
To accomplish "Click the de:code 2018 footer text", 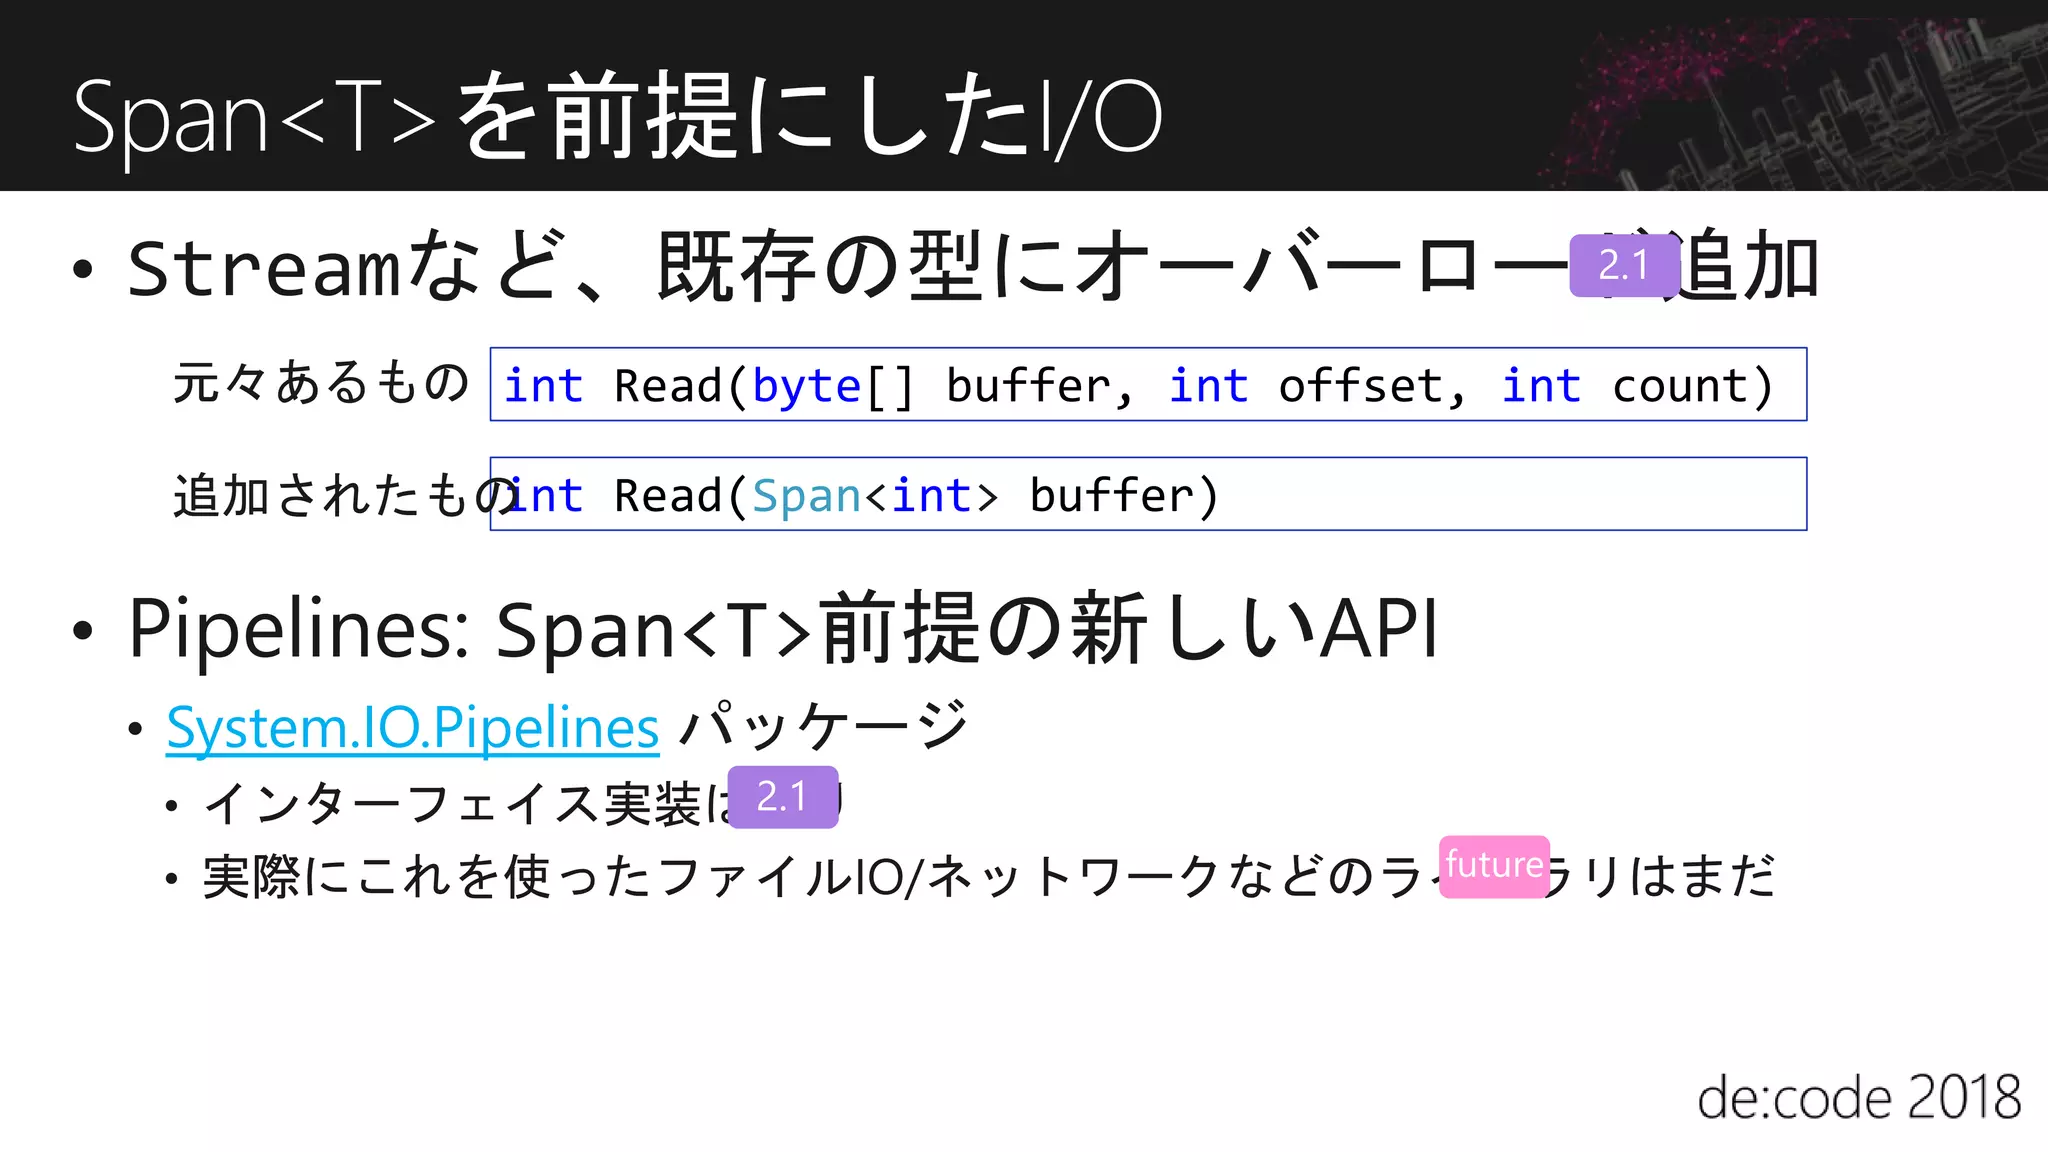I will 1859,1098.
